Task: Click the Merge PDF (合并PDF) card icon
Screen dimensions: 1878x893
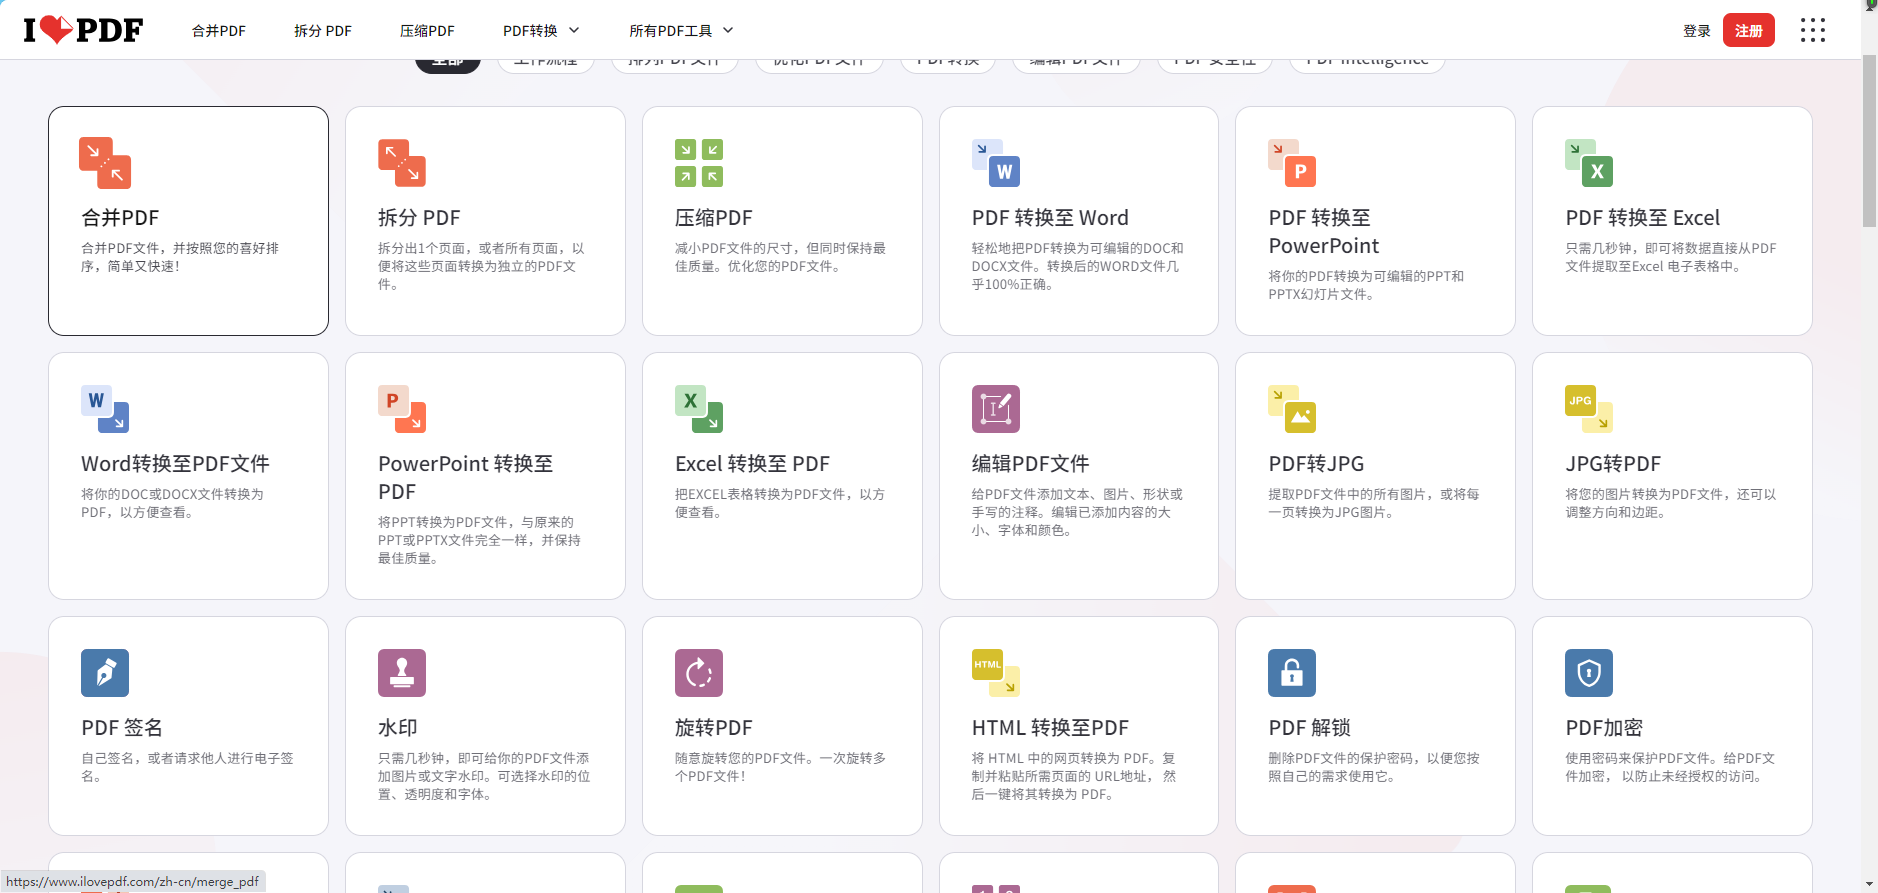Action: coord(105,163)
